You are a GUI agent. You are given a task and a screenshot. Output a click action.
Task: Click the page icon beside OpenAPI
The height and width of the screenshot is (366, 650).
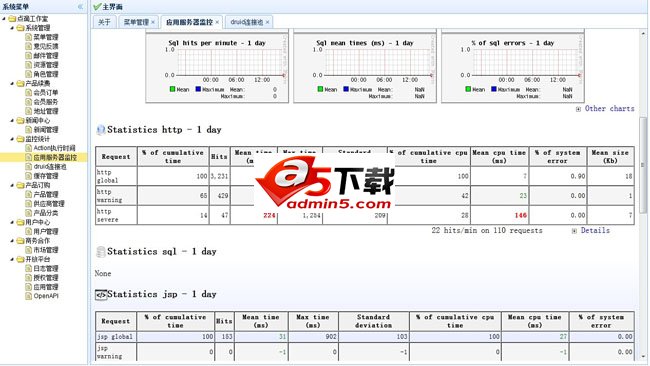pyautogui.click(x=29, y=296)
